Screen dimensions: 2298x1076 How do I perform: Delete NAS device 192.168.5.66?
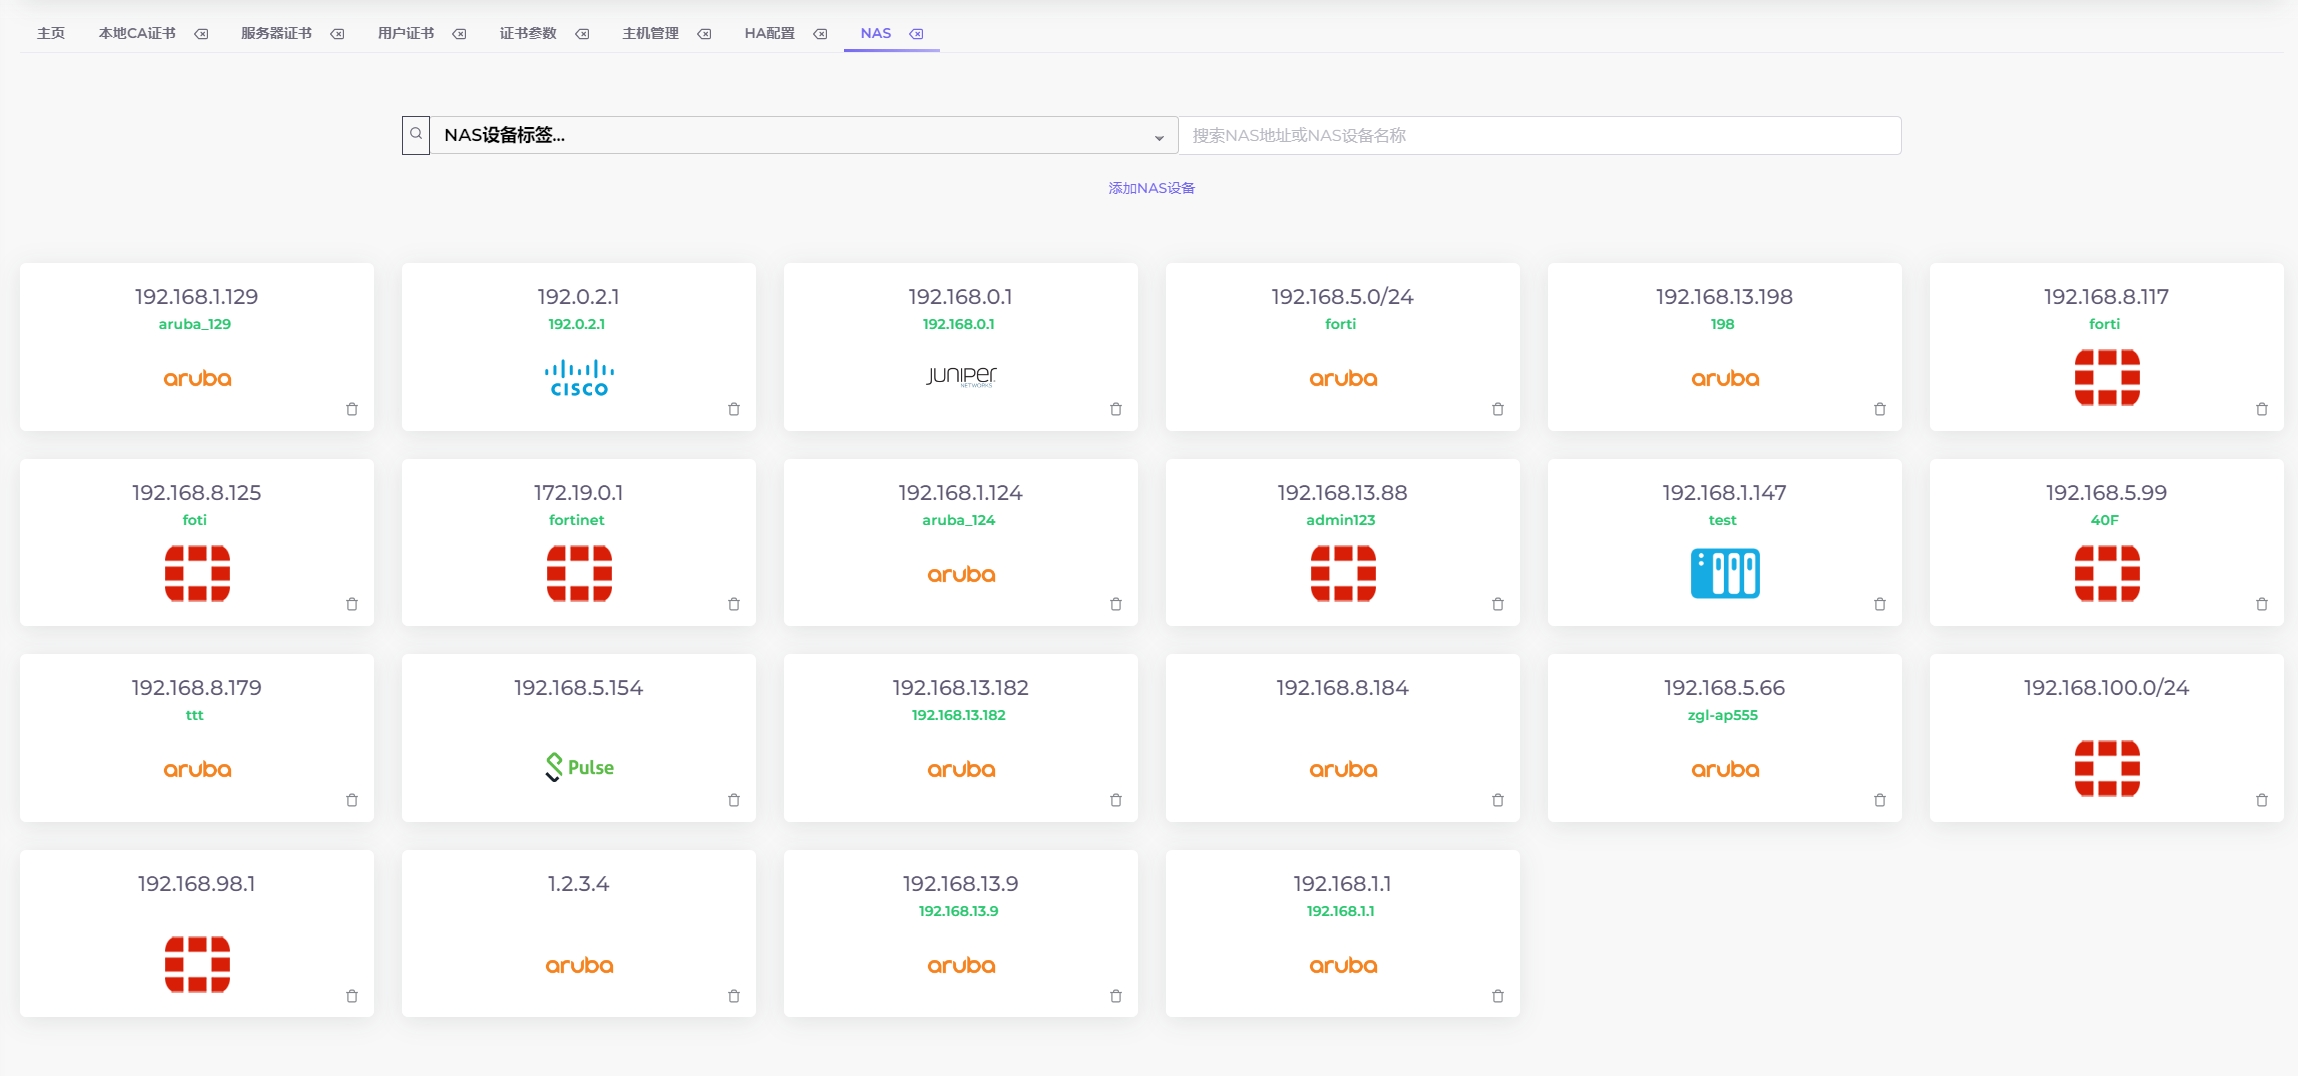(x=1880, y=800)
